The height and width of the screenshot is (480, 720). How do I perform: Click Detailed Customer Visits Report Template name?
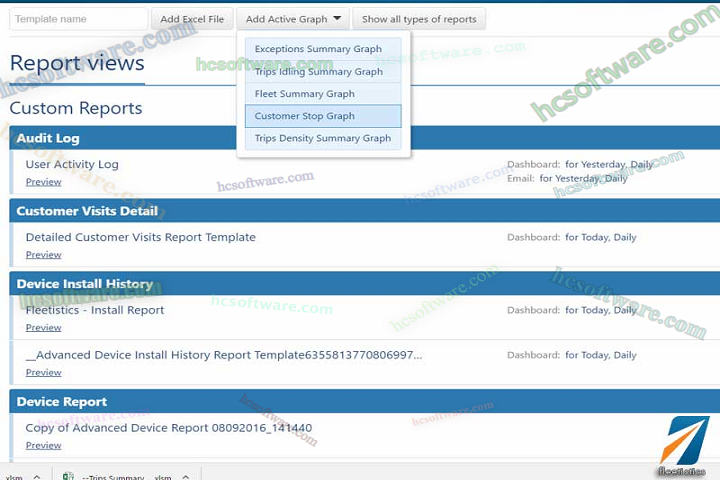click(x=141, y=237)
